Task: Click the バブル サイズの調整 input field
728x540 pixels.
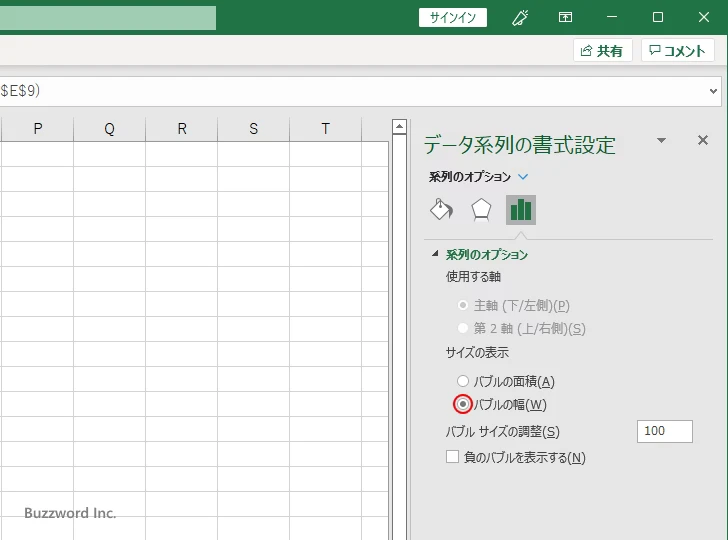Action: (664, 431)
